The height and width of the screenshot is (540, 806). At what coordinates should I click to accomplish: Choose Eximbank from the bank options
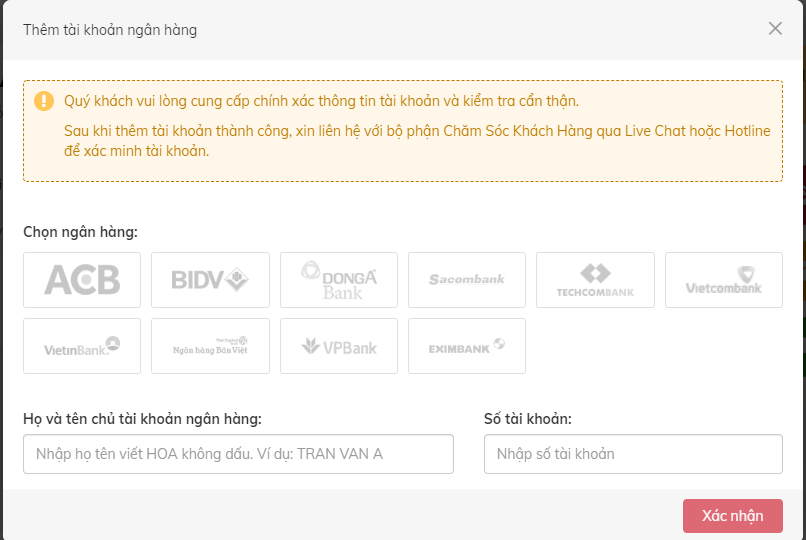click(x=467, y=346)
